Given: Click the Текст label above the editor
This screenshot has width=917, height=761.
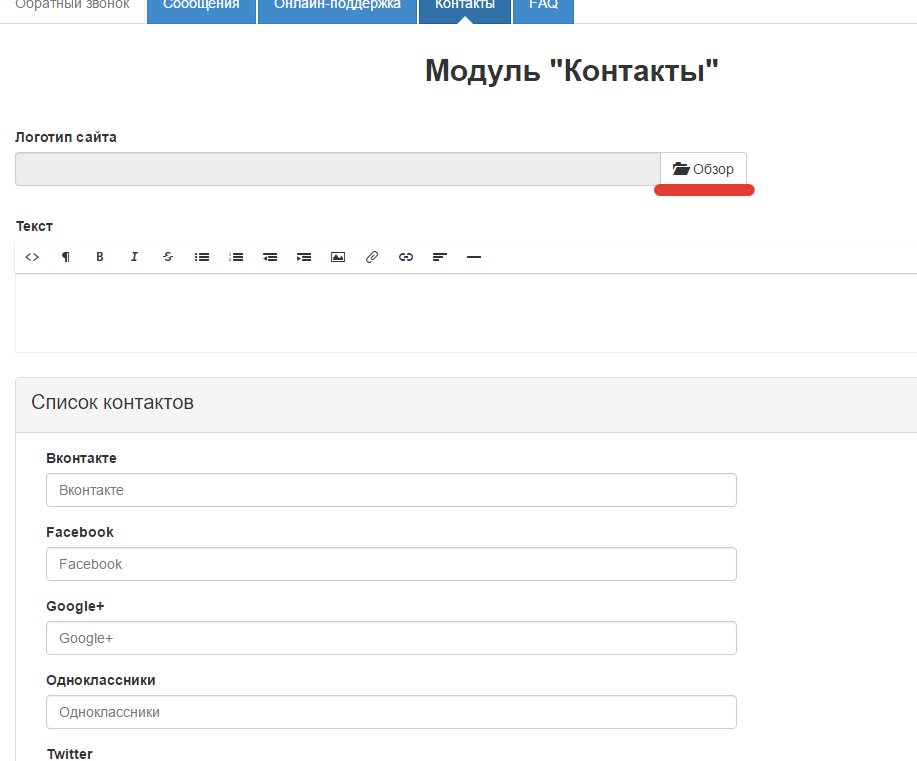Looking at the screenshot, I should 35,226.
